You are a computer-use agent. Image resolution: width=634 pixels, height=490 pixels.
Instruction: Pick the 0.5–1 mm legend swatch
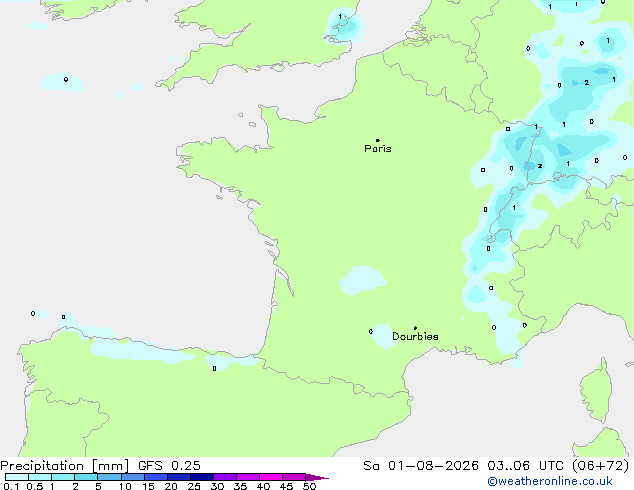point(40,477)
